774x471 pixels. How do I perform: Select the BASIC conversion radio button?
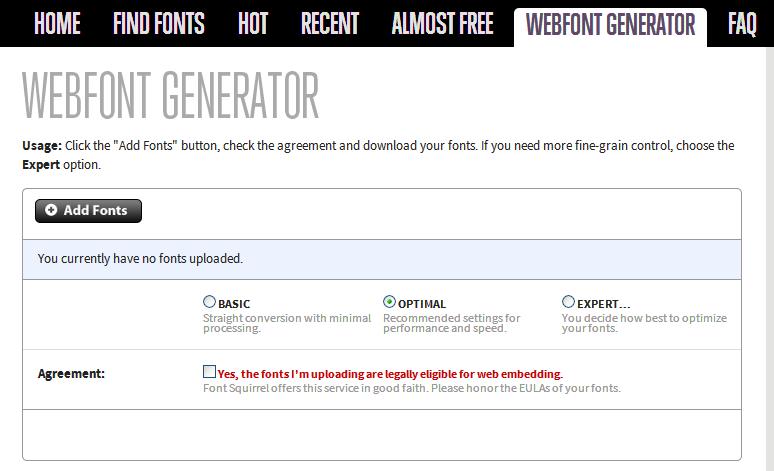pyautogui.click(x=209, y=301)
